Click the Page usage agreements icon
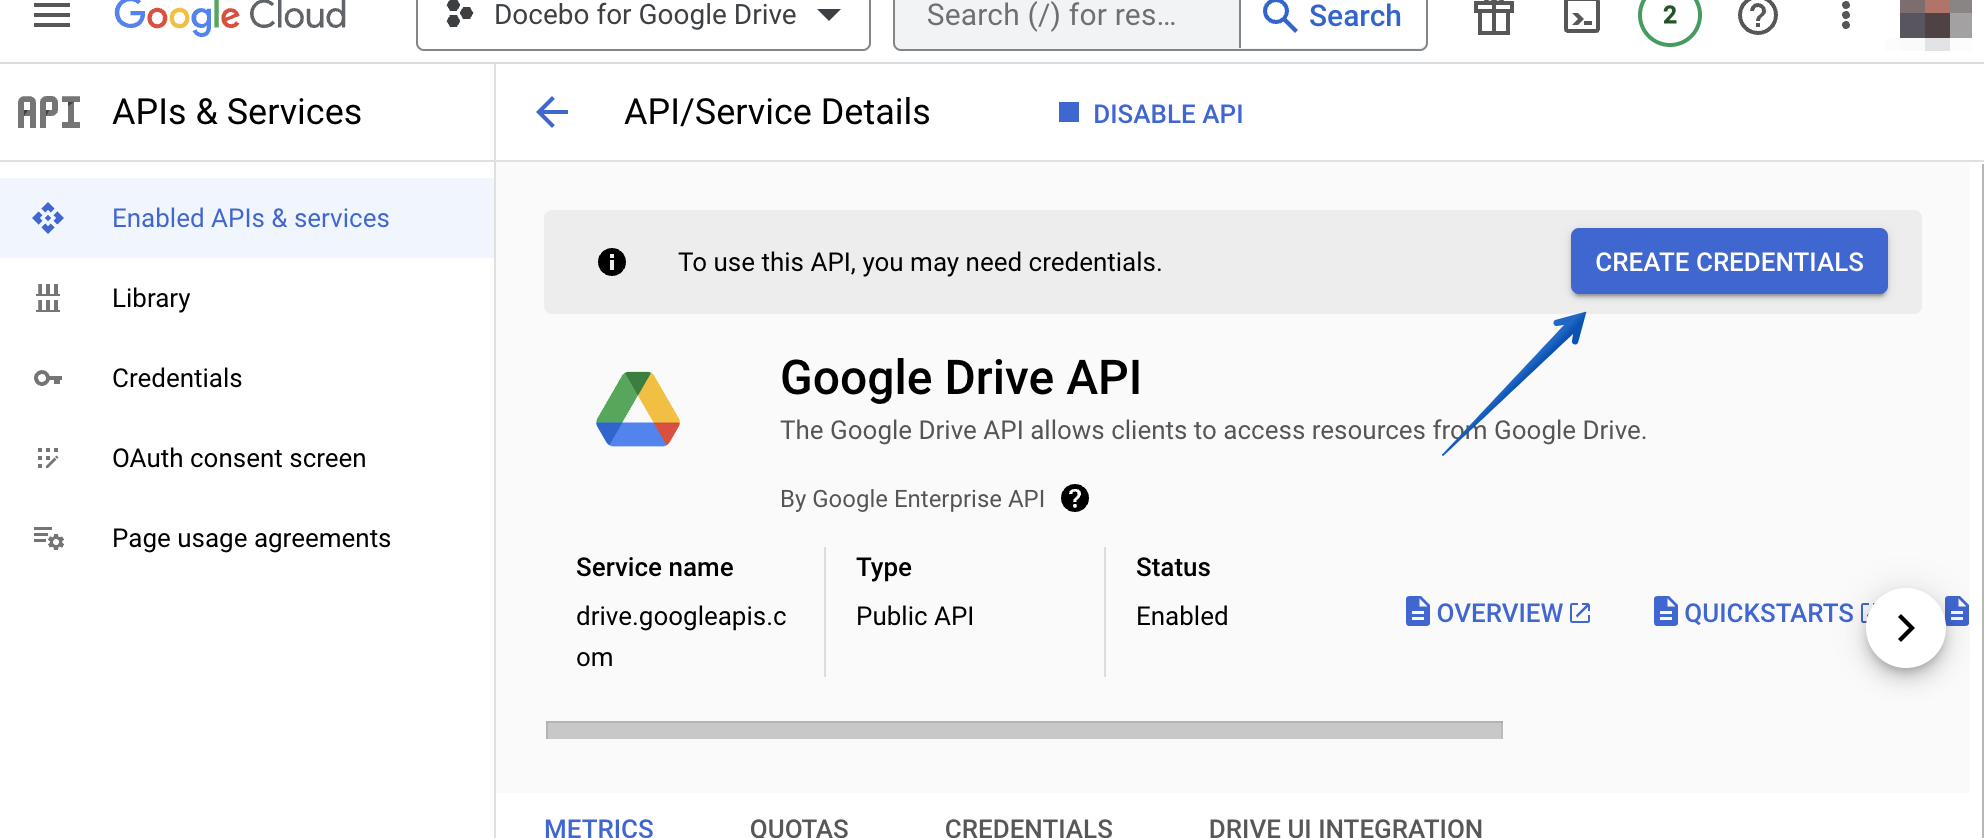1984x838 pixels. click(48, 538)
